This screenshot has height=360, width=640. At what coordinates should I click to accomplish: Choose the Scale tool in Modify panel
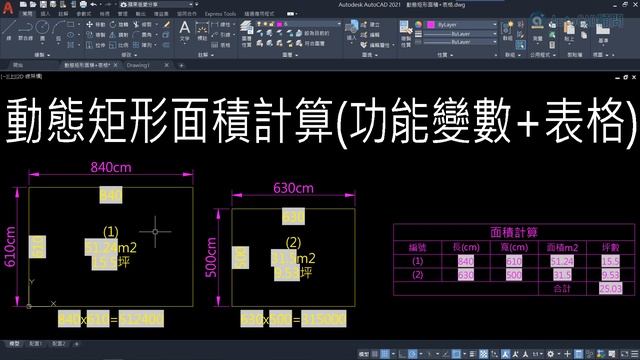point(119,45)
